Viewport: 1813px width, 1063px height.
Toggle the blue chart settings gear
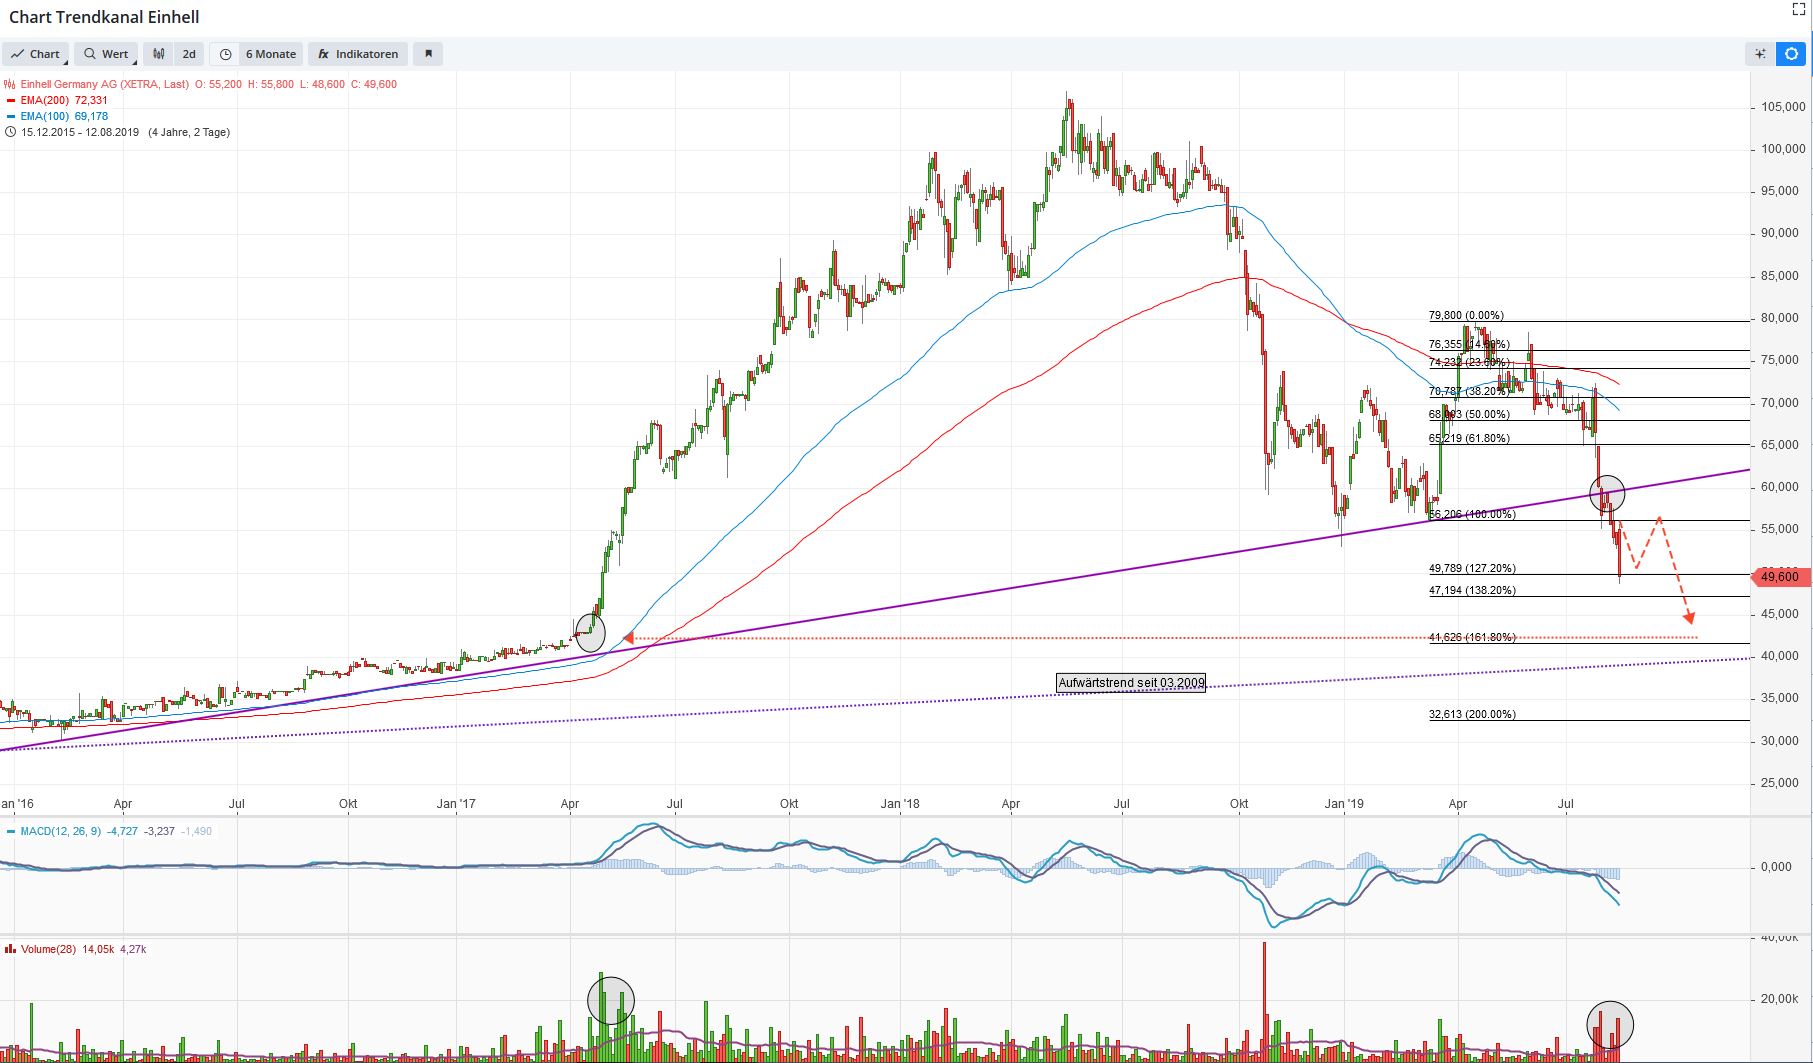(1791, 54)
